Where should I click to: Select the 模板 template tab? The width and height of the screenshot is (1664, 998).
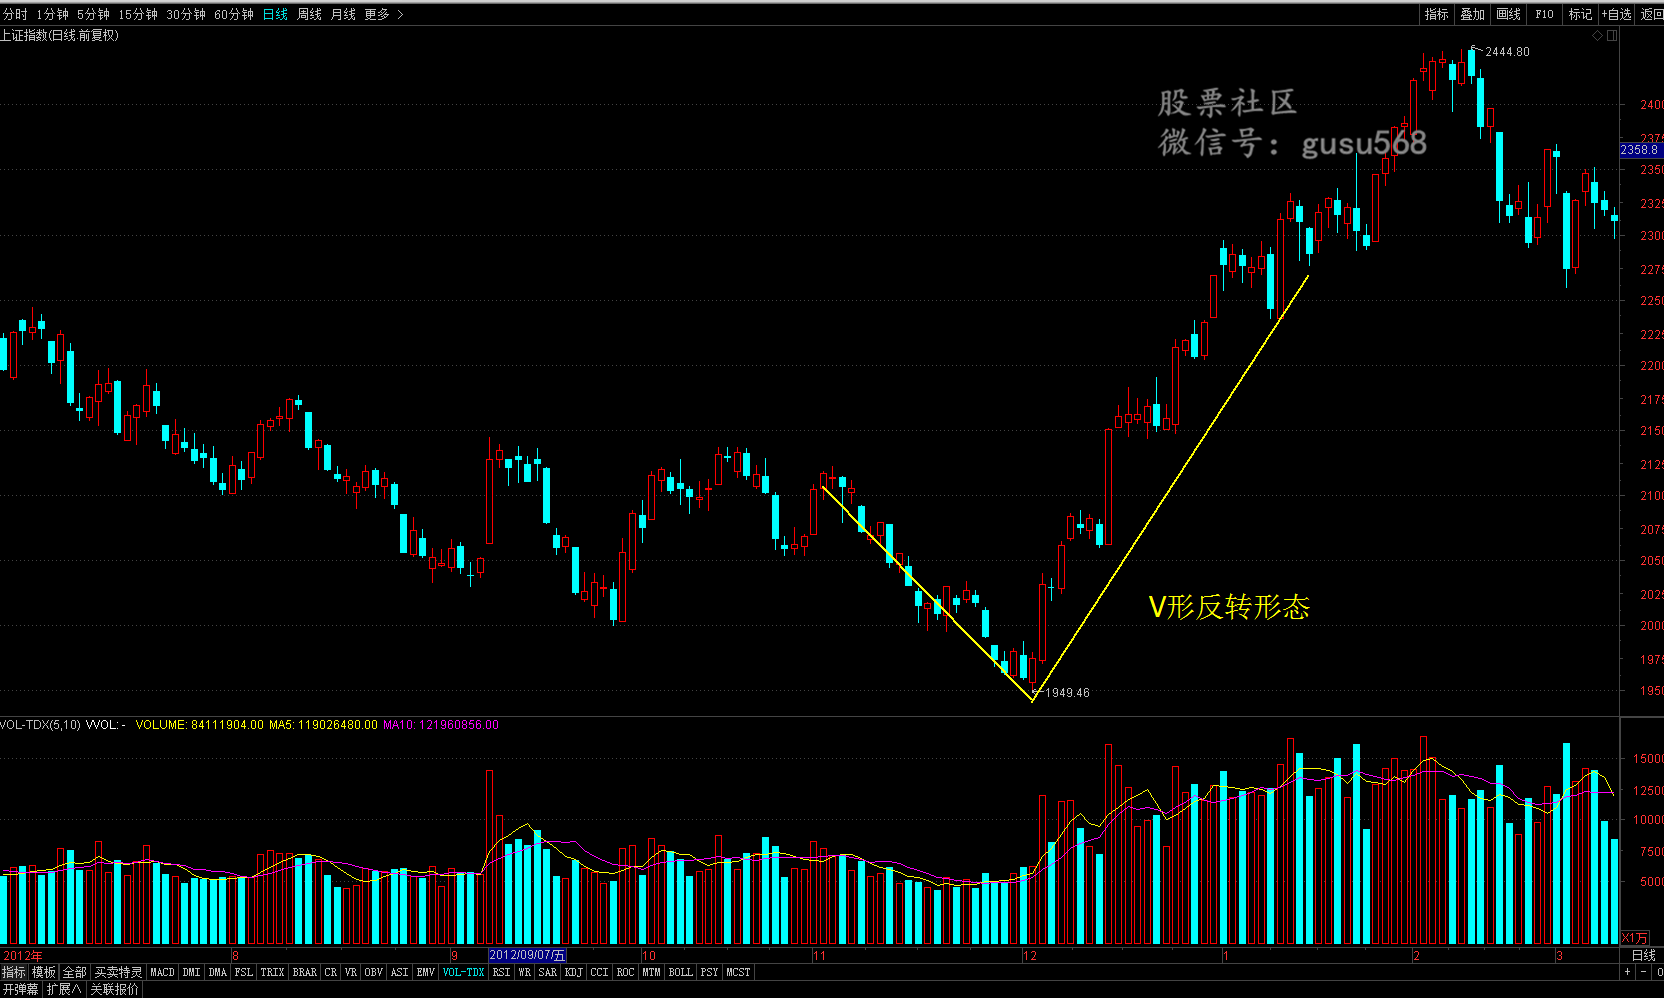point(44,972)
